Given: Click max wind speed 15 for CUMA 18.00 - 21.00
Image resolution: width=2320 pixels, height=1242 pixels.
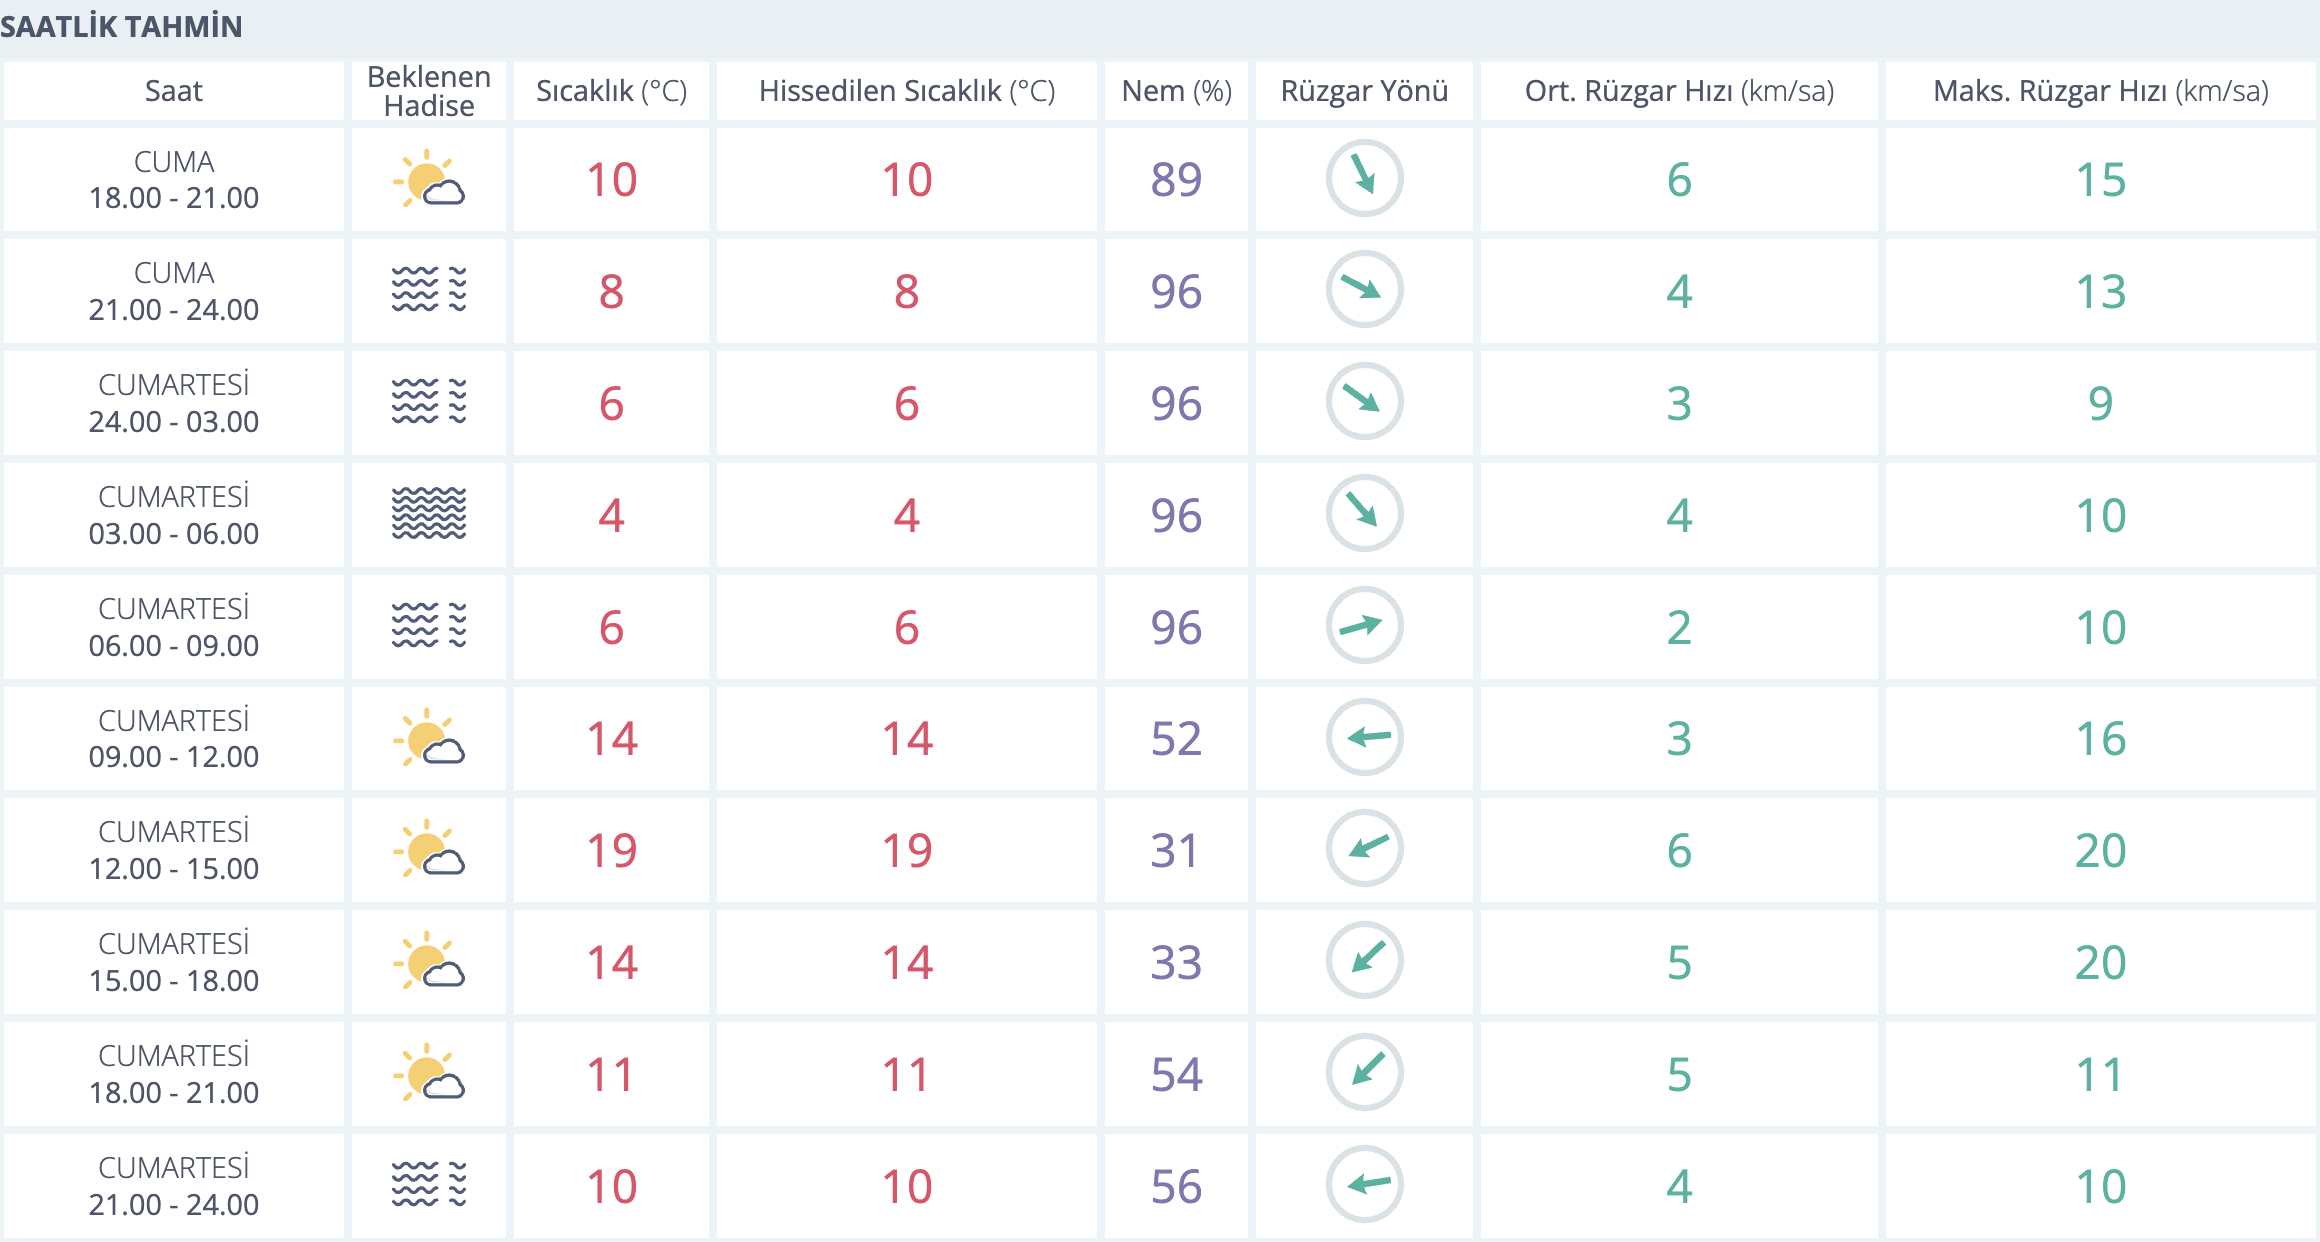Looking at the screenshot, I should [x=2101, y=180].
